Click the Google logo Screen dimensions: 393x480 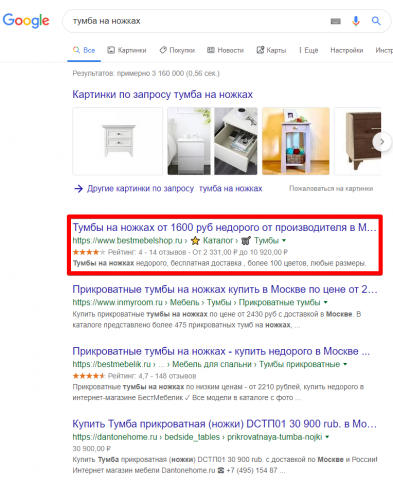(26, 21)
